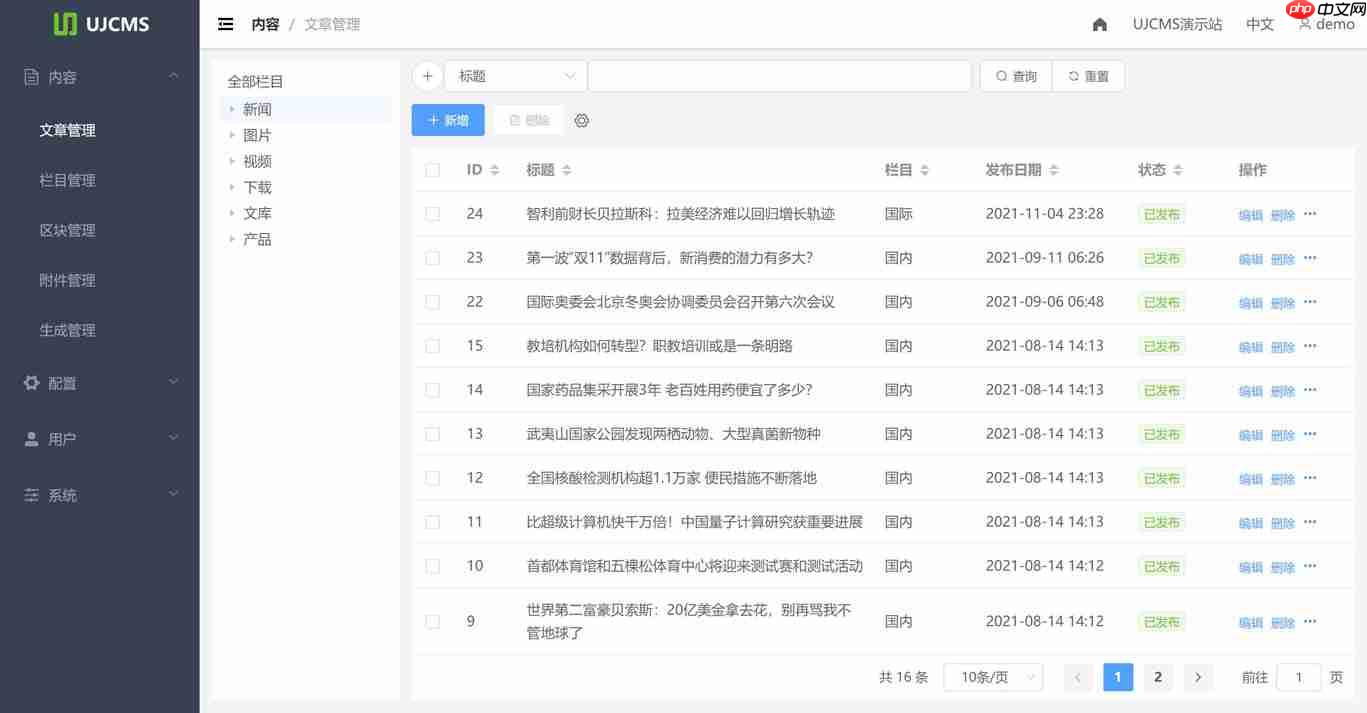1367x713 pixels.
Task: Click the 系统 icon in the sidebar
Action: [x=30, y=494]
